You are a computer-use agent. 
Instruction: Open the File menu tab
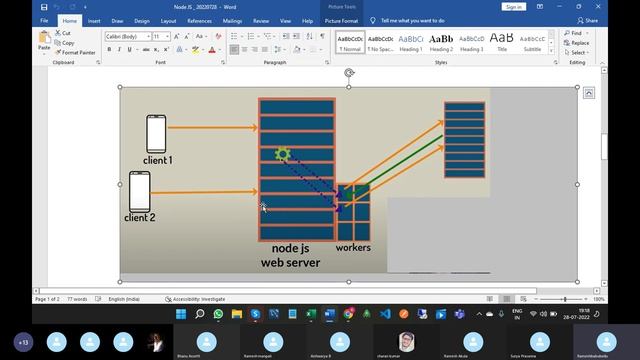tap(44, 21)
